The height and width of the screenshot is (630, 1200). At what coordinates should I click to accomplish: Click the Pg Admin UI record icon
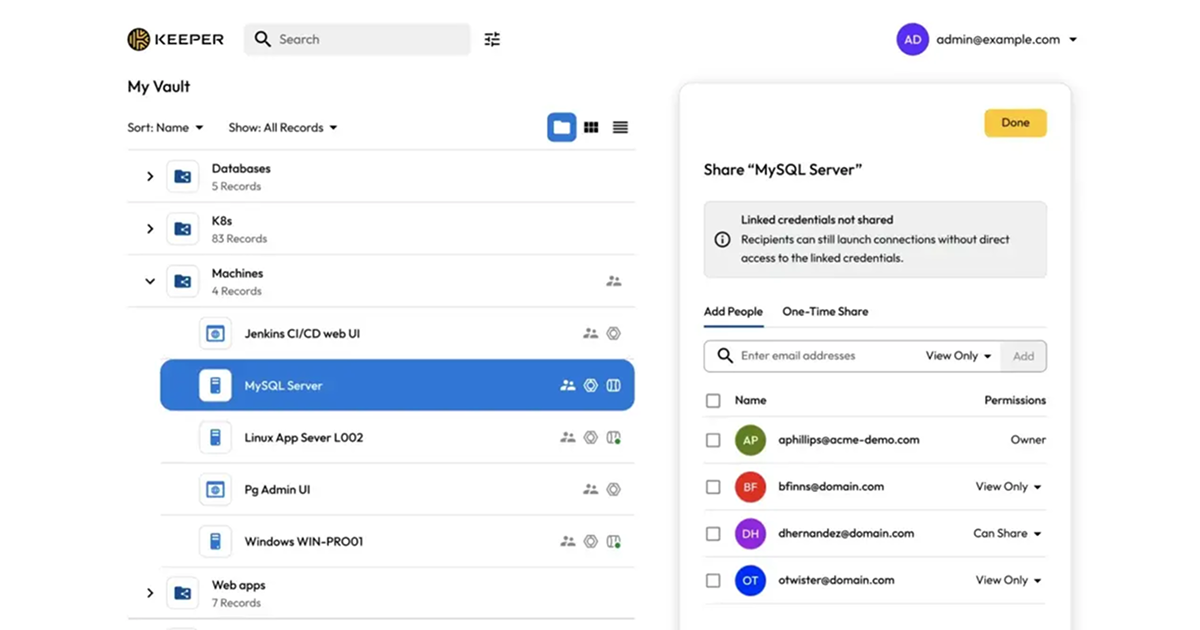tap(215, 489)
